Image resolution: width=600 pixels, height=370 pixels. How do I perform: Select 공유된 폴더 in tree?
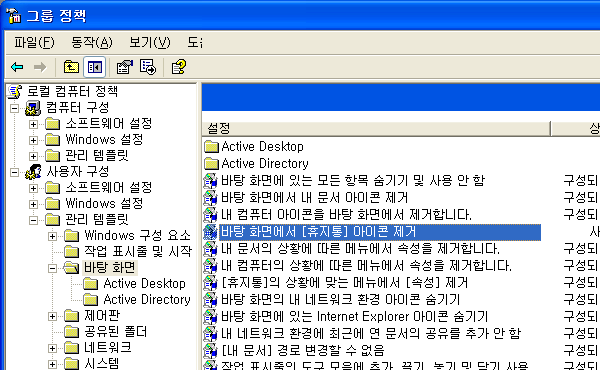click(x=116, y=331)
